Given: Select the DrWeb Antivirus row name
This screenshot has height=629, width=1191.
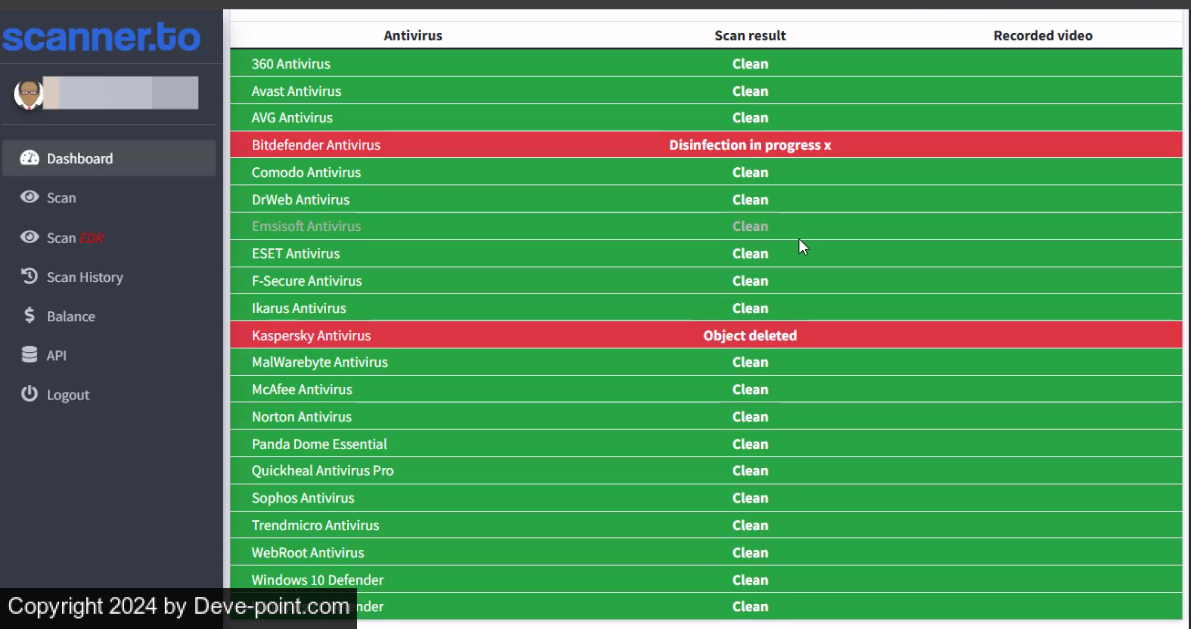Looking at the screenshot, I should (x=300, y=200).
